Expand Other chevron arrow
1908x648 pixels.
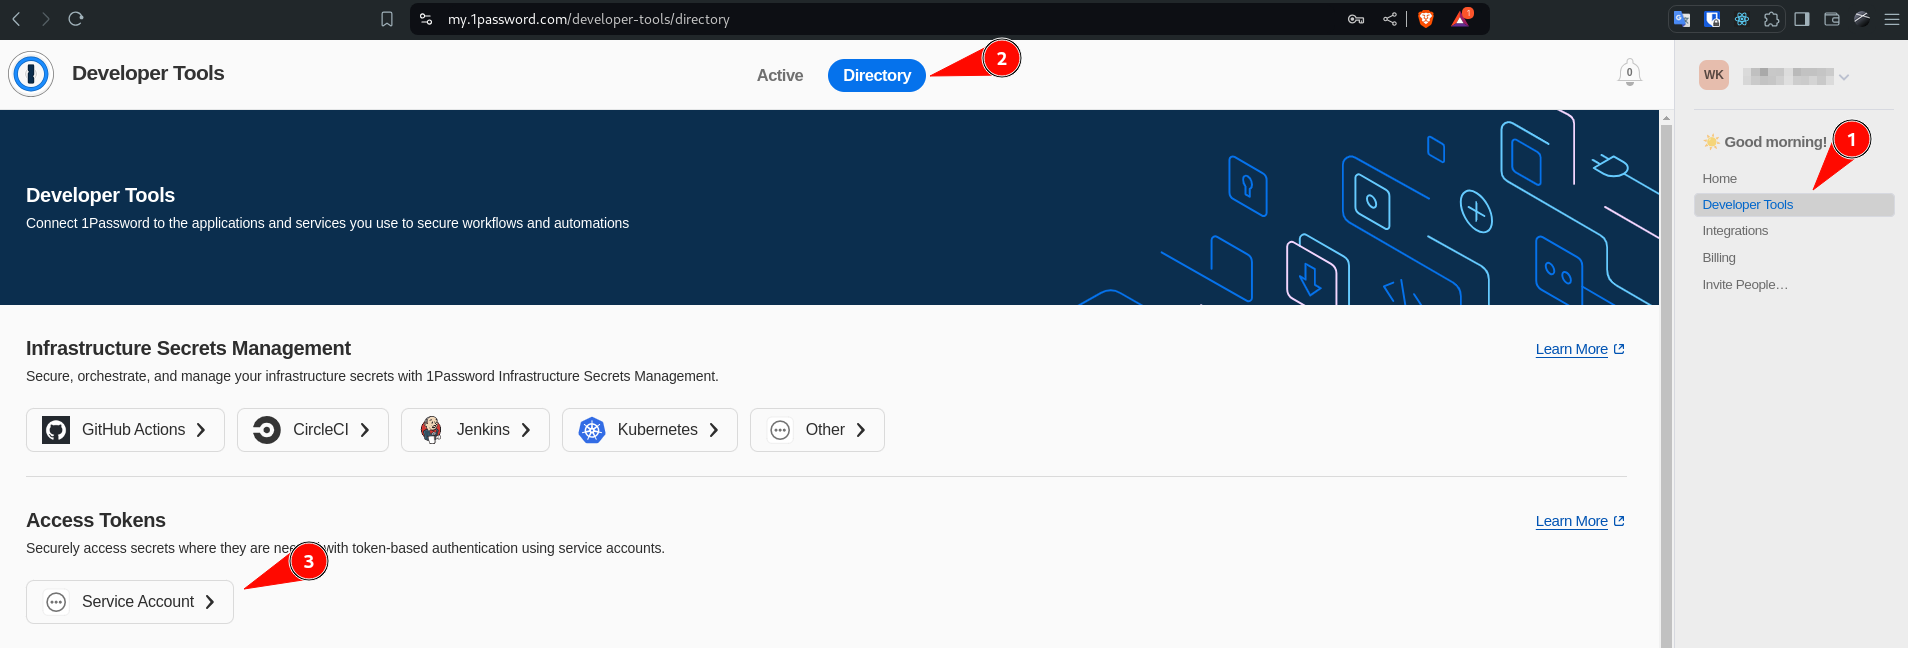861,430
